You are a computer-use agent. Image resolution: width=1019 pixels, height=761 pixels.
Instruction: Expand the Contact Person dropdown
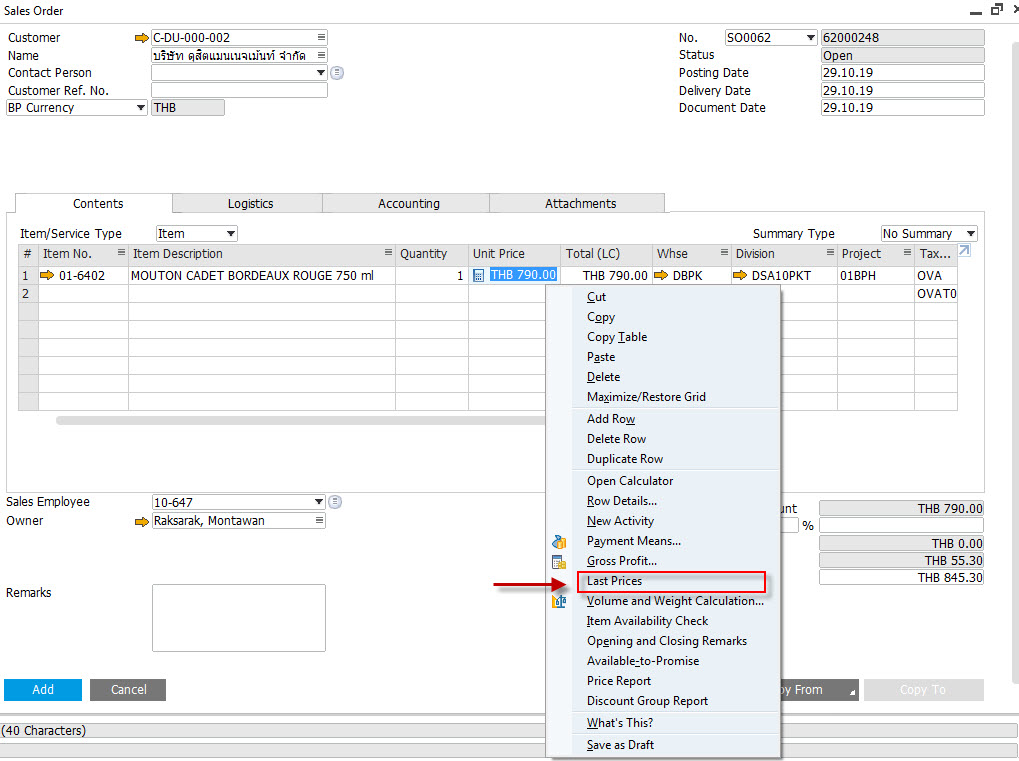coord(320,73)
